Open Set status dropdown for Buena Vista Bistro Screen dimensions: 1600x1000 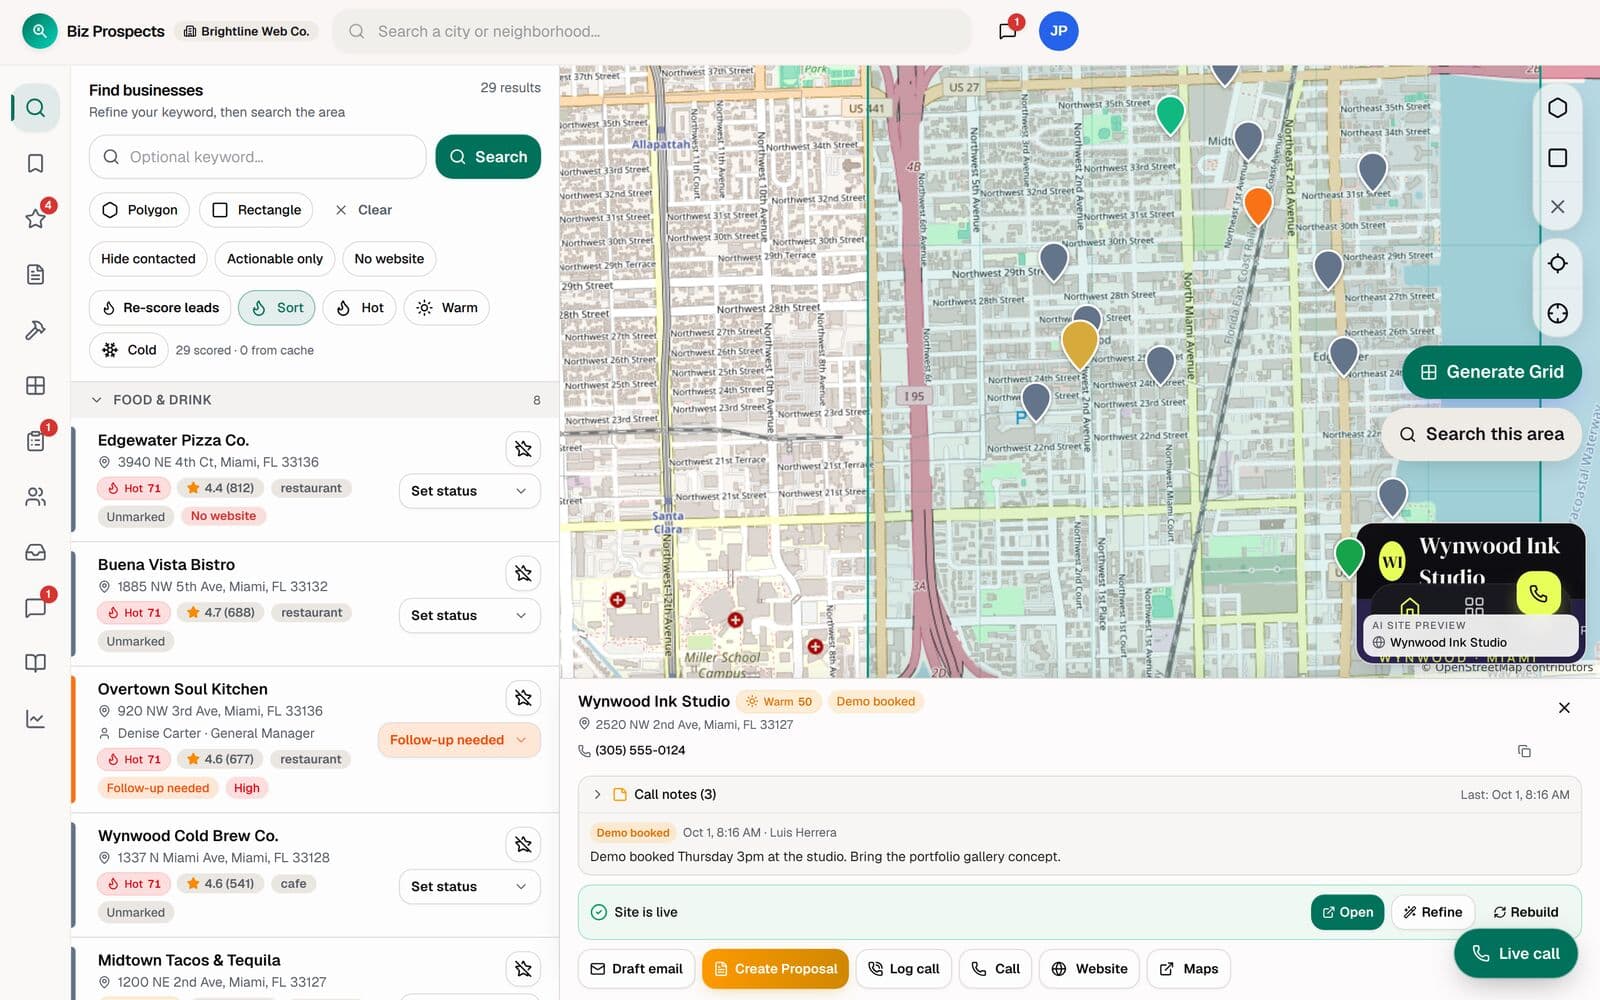click(x=469, y=615)
